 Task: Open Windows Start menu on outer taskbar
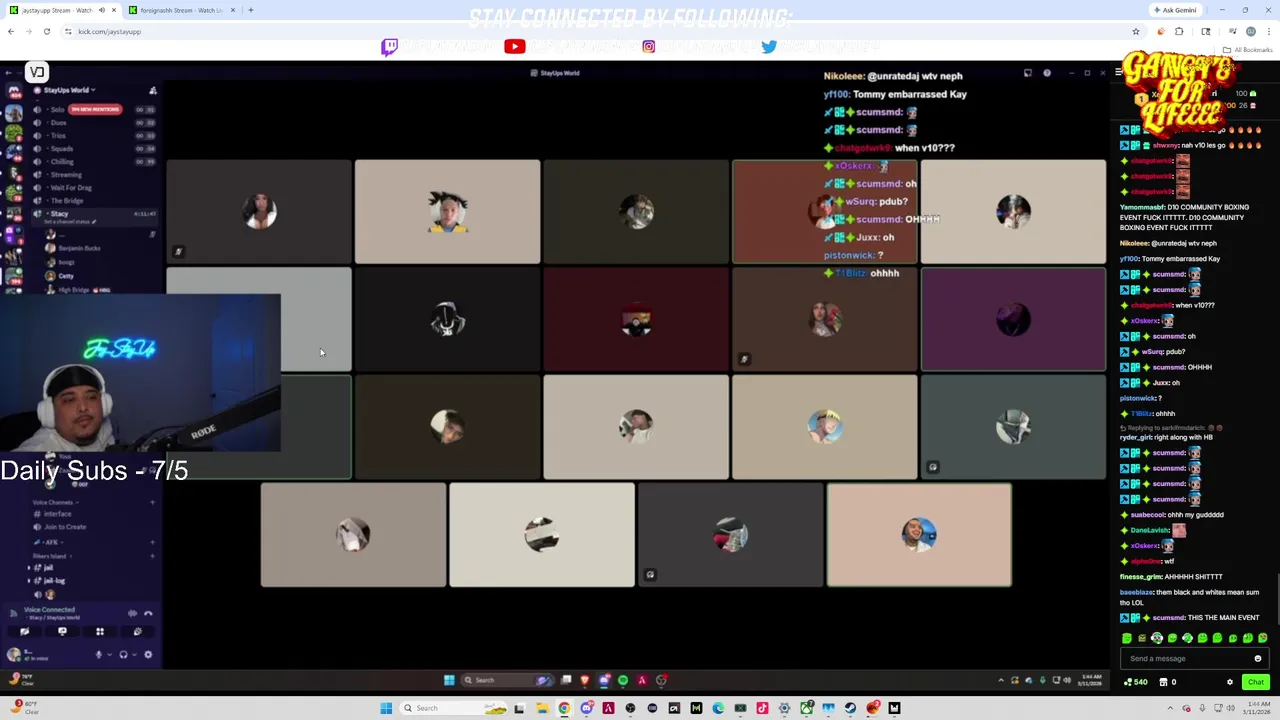386,708
